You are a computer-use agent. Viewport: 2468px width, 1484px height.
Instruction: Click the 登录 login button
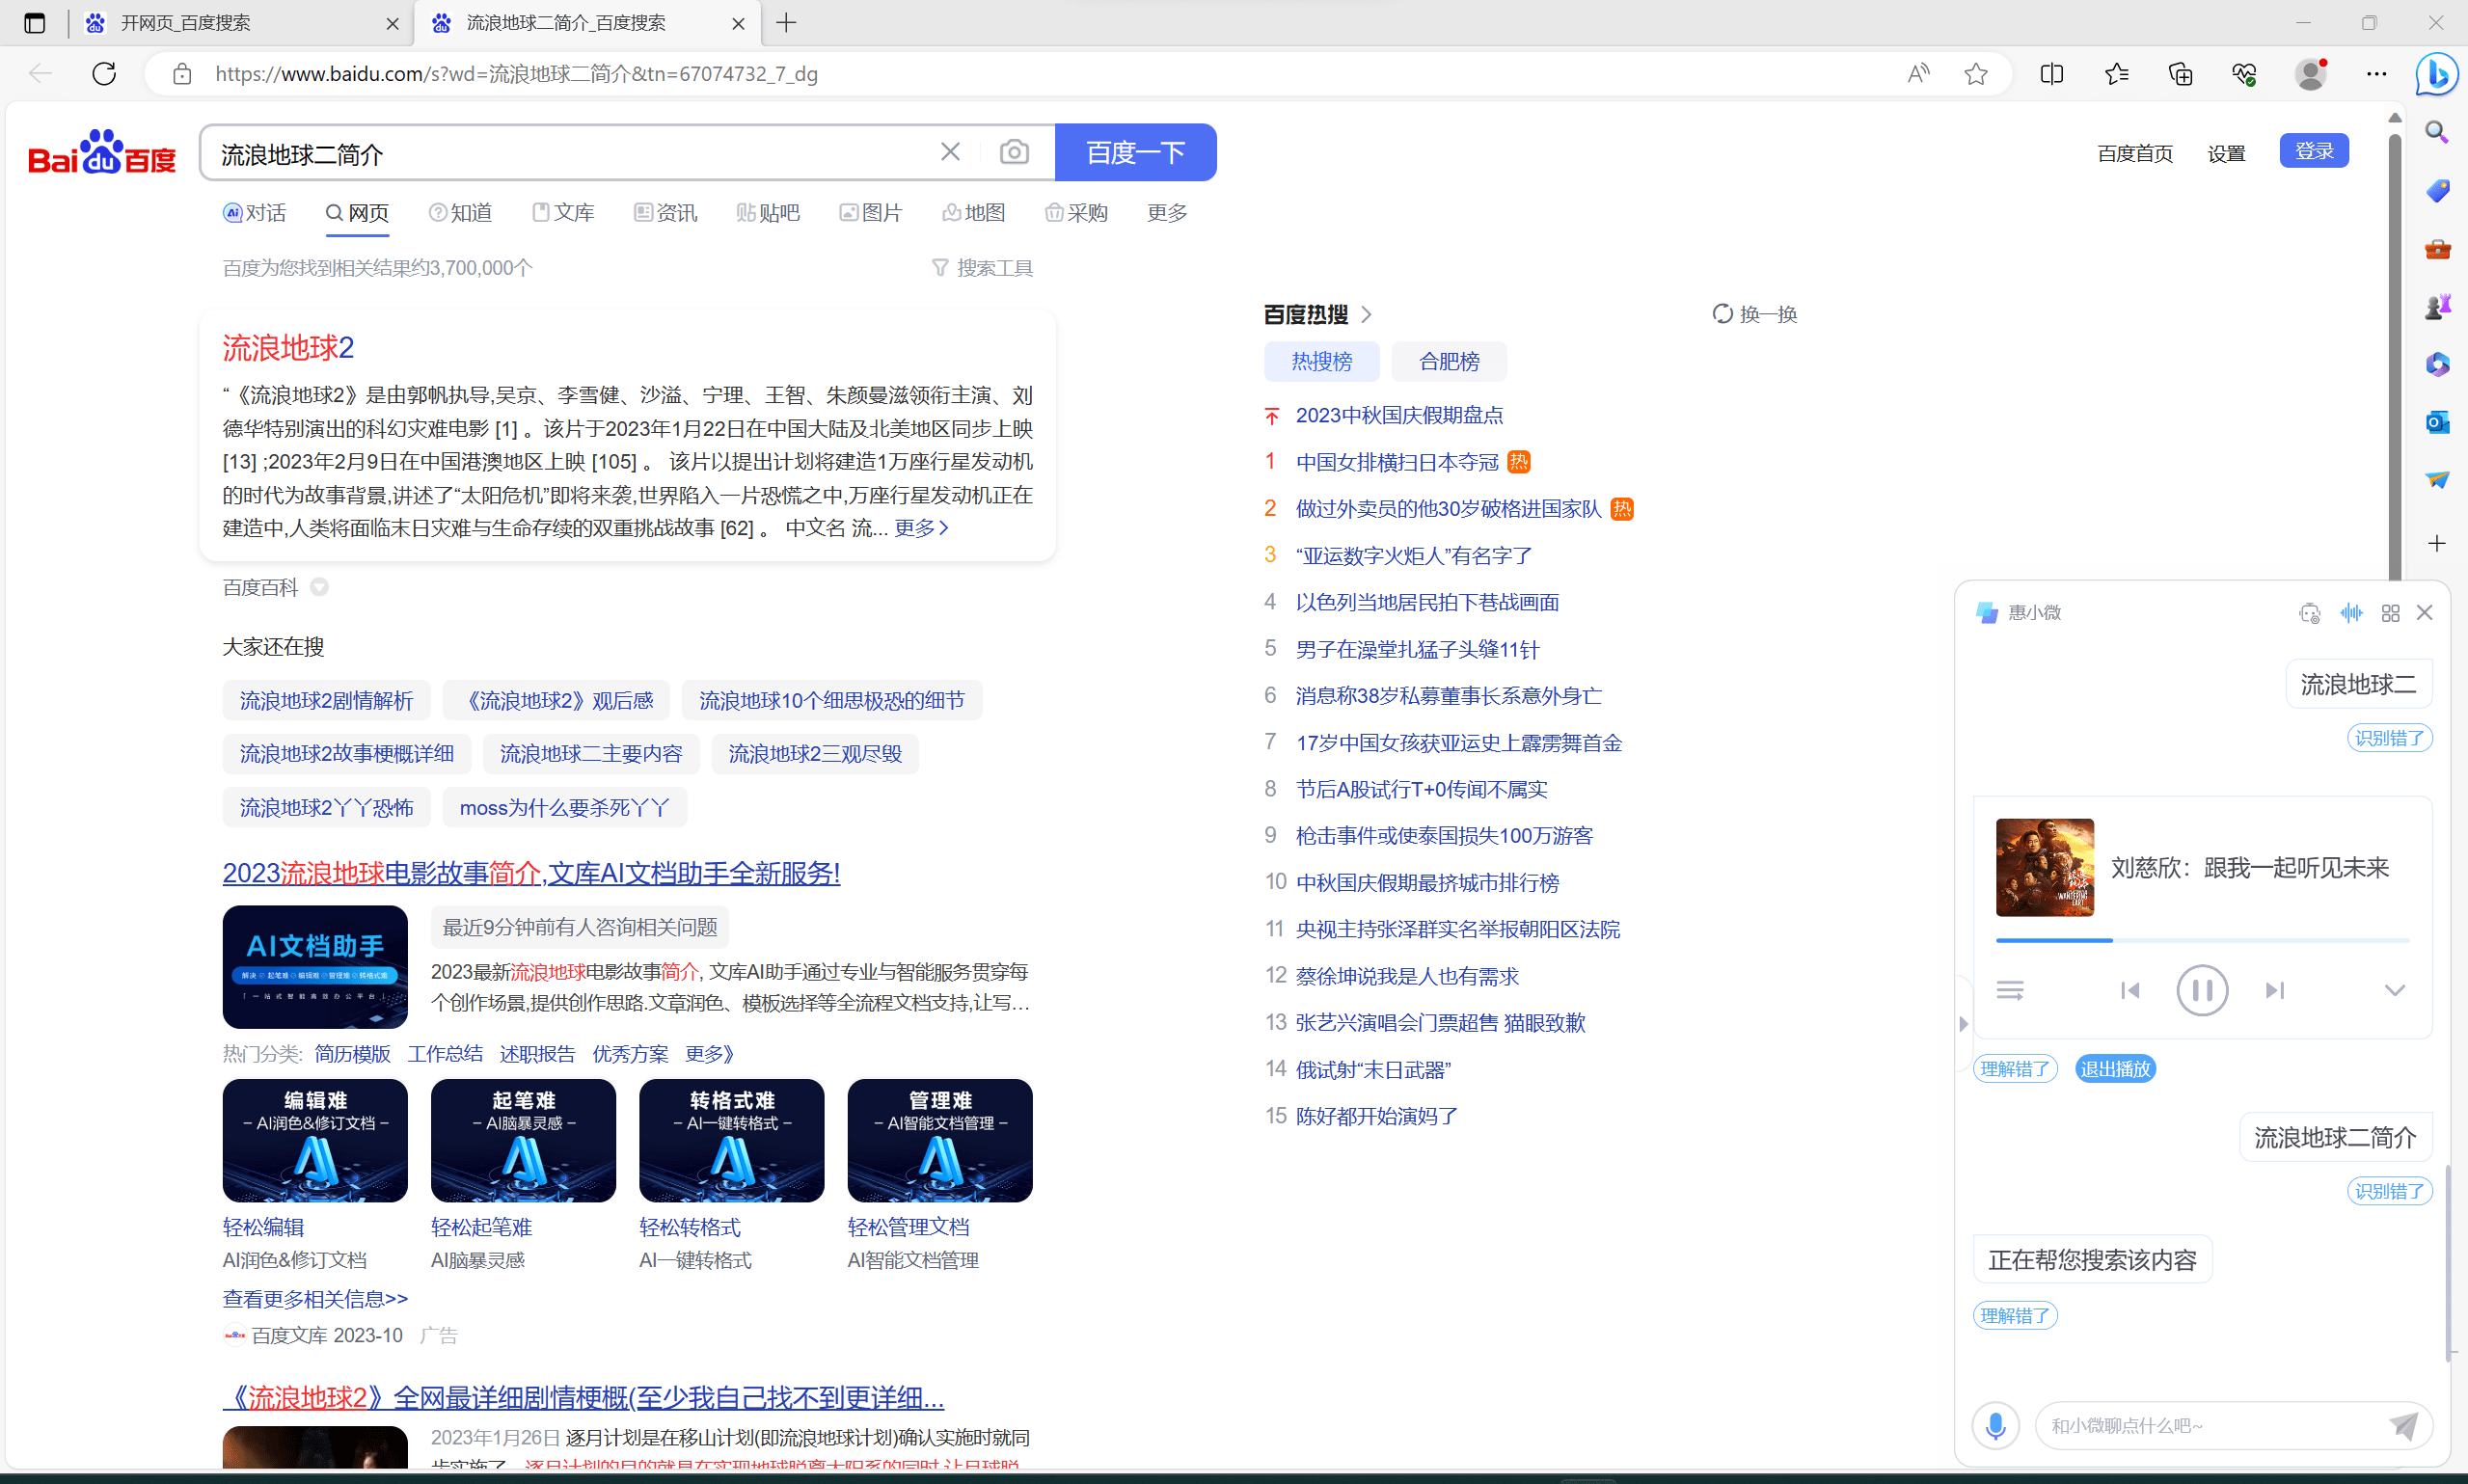pyautogui.click(x=2314, y=151)
